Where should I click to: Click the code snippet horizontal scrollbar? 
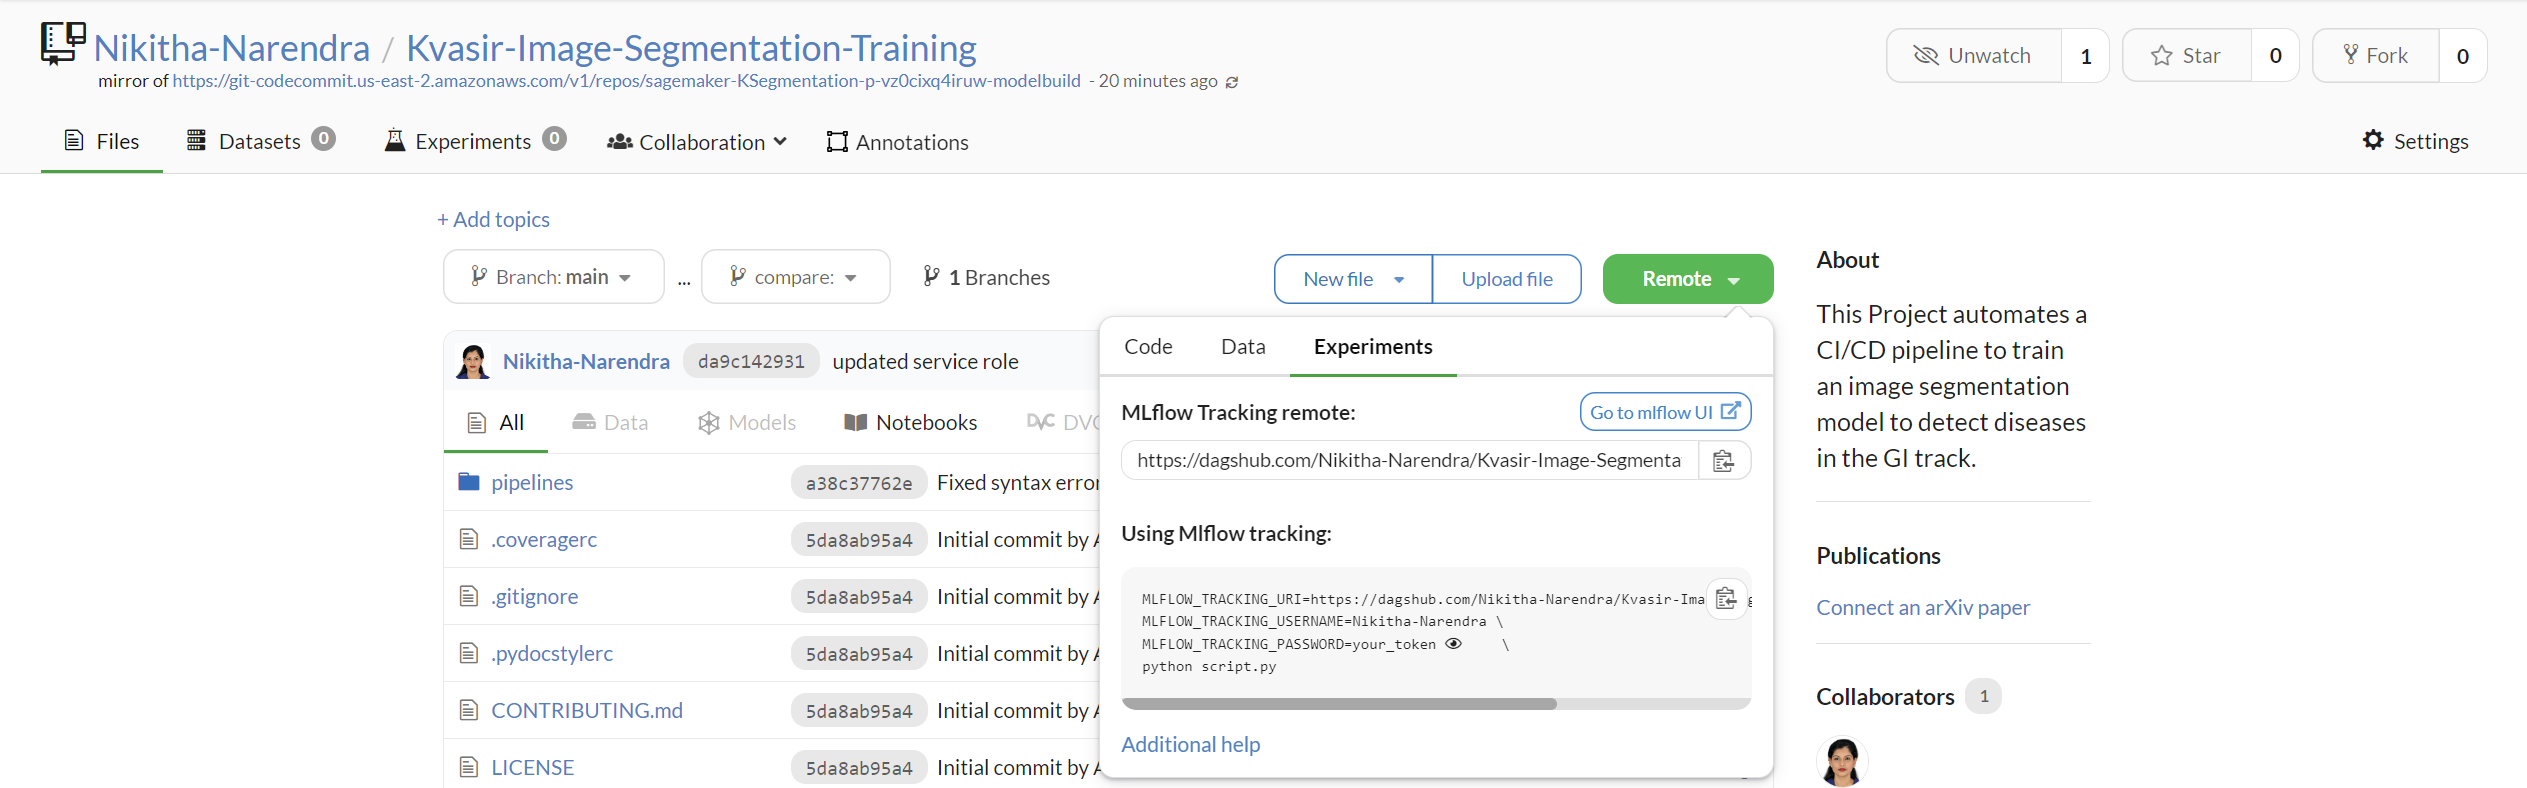[1339, 704]
